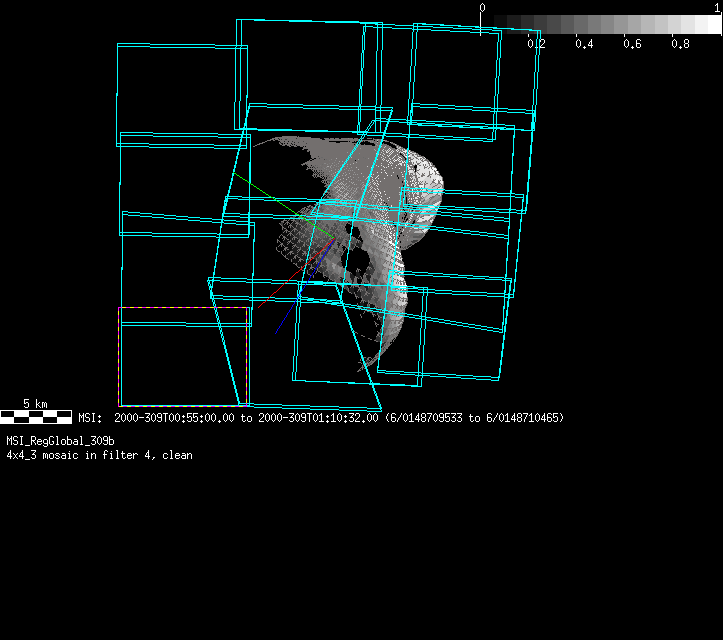The image size is (723, 640).
Task: Click the blue axis line
Action: [x=300, y=290]
